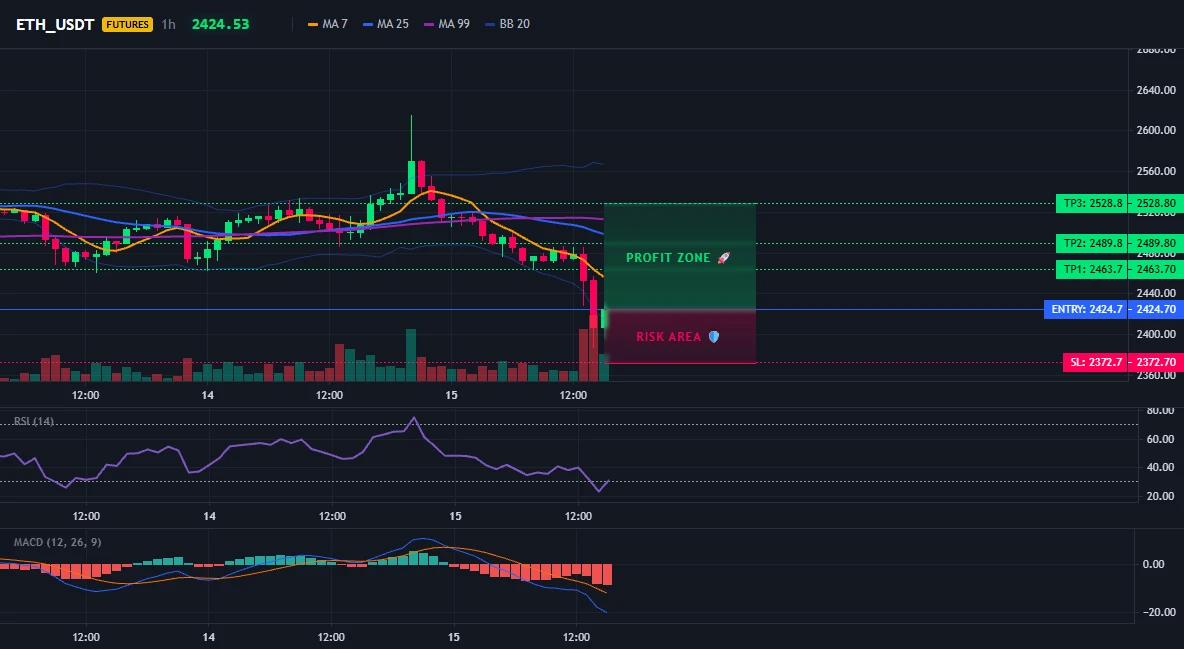This screenshot has width=1184, height=649.
Task: Select the 1h timeframe label
Action: tap(168, 24)
